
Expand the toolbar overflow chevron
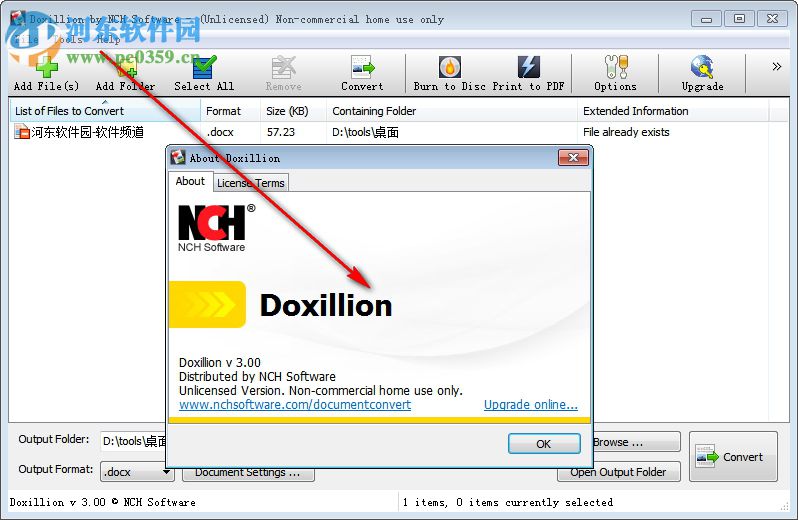coord(777,67)
